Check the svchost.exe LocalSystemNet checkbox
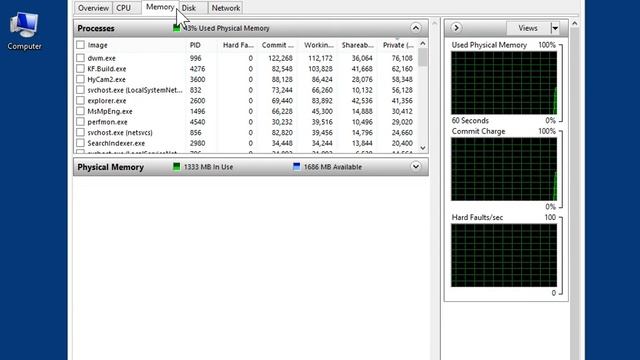 80,90
